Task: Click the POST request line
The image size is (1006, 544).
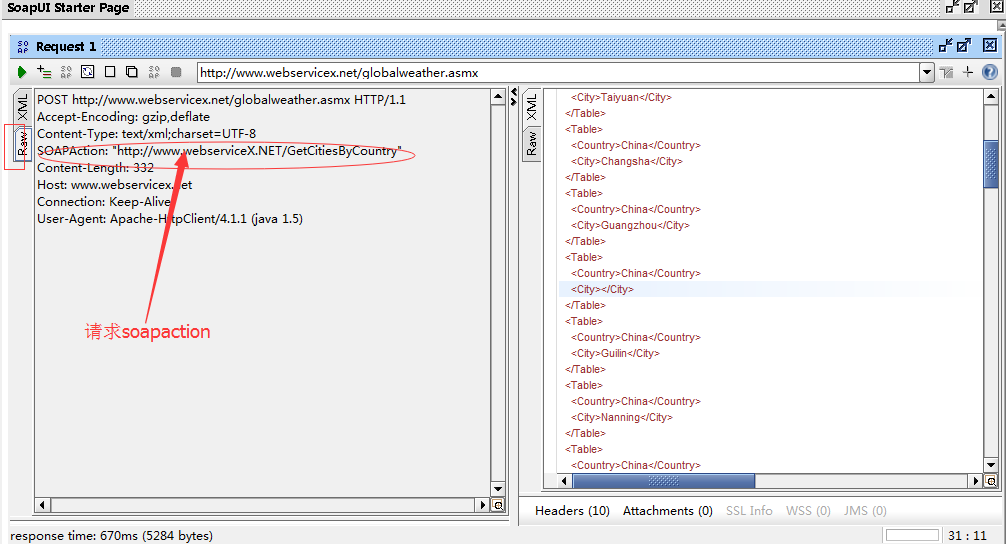Action: pyautogui.click(x=221, y=99)
